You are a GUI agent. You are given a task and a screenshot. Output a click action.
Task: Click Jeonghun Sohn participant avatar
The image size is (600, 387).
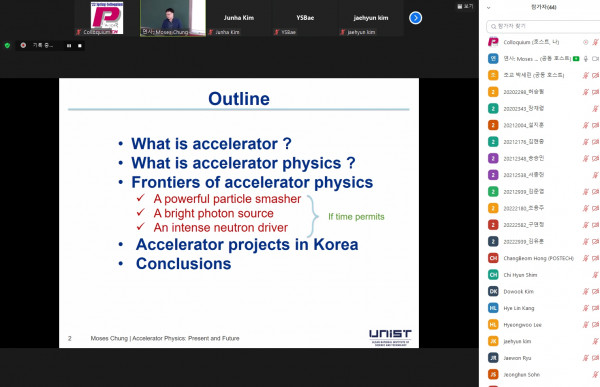click(493, 374)
